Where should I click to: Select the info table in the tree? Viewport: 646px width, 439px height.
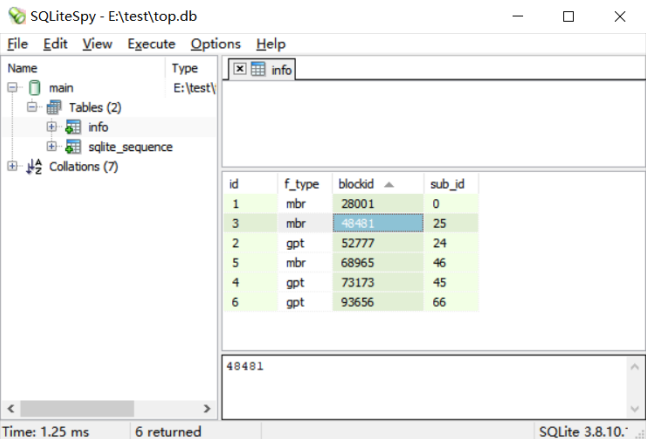click(98, 127)
